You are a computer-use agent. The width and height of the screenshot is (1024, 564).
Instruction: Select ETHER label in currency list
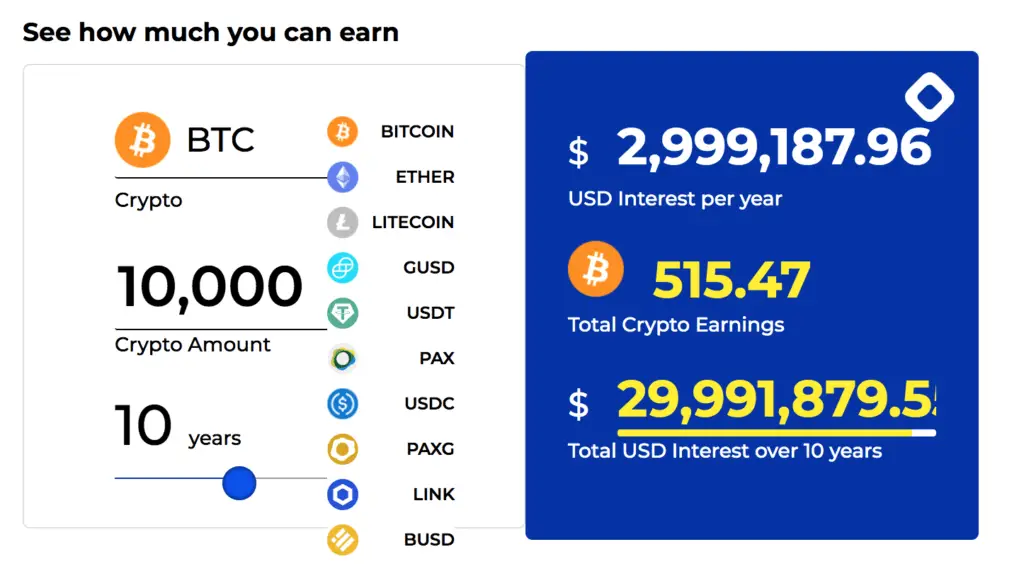pos(425,177)
